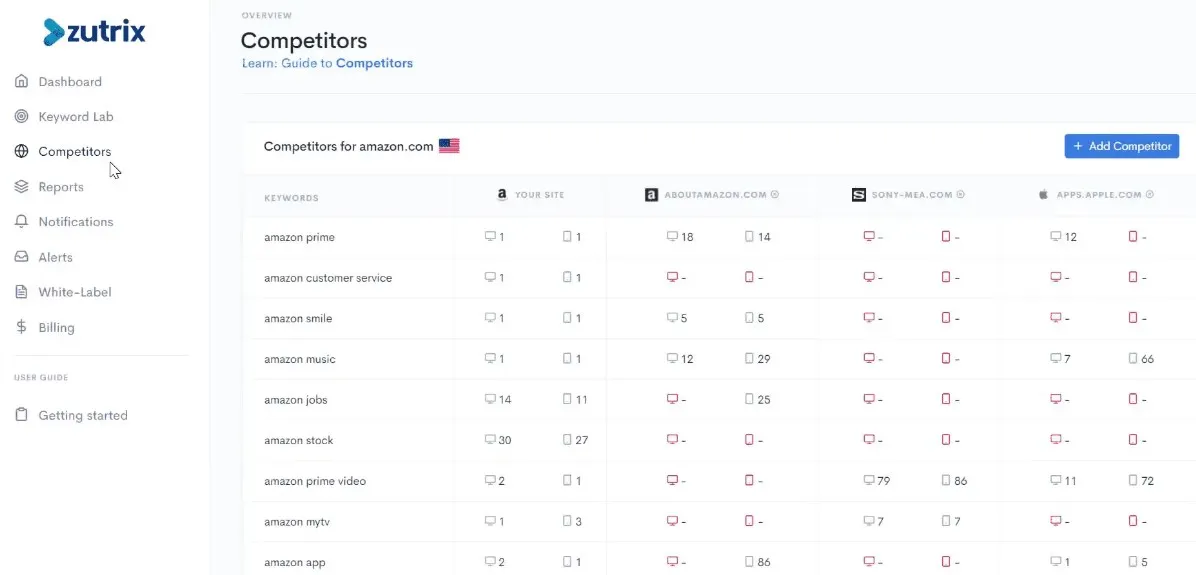
Task: Click the US flag next to amazon.com
Action: (x=449, y=146)
